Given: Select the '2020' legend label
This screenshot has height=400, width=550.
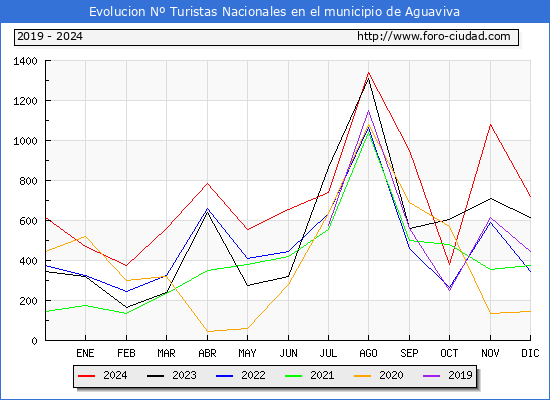Looking at the screenshot, I should click(391, 375).
